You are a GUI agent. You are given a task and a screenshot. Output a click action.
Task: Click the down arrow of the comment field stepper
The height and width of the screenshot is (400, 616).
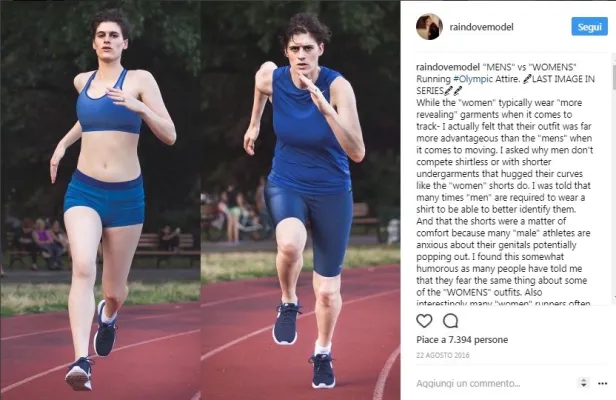(x=583, y=385)
